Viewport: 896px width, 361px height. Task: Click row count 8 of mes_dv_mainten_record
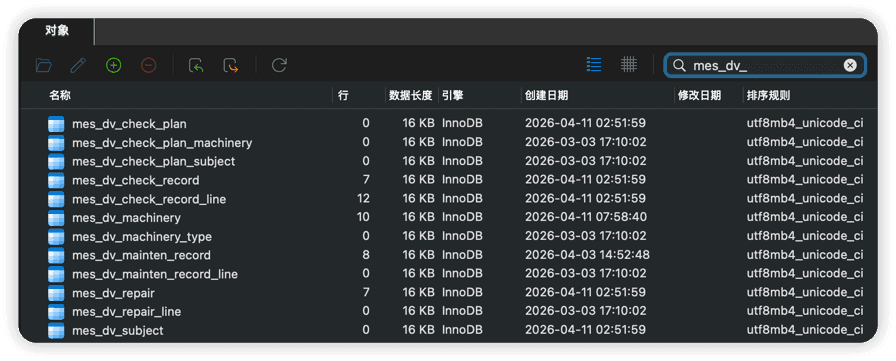click(366, 255)
